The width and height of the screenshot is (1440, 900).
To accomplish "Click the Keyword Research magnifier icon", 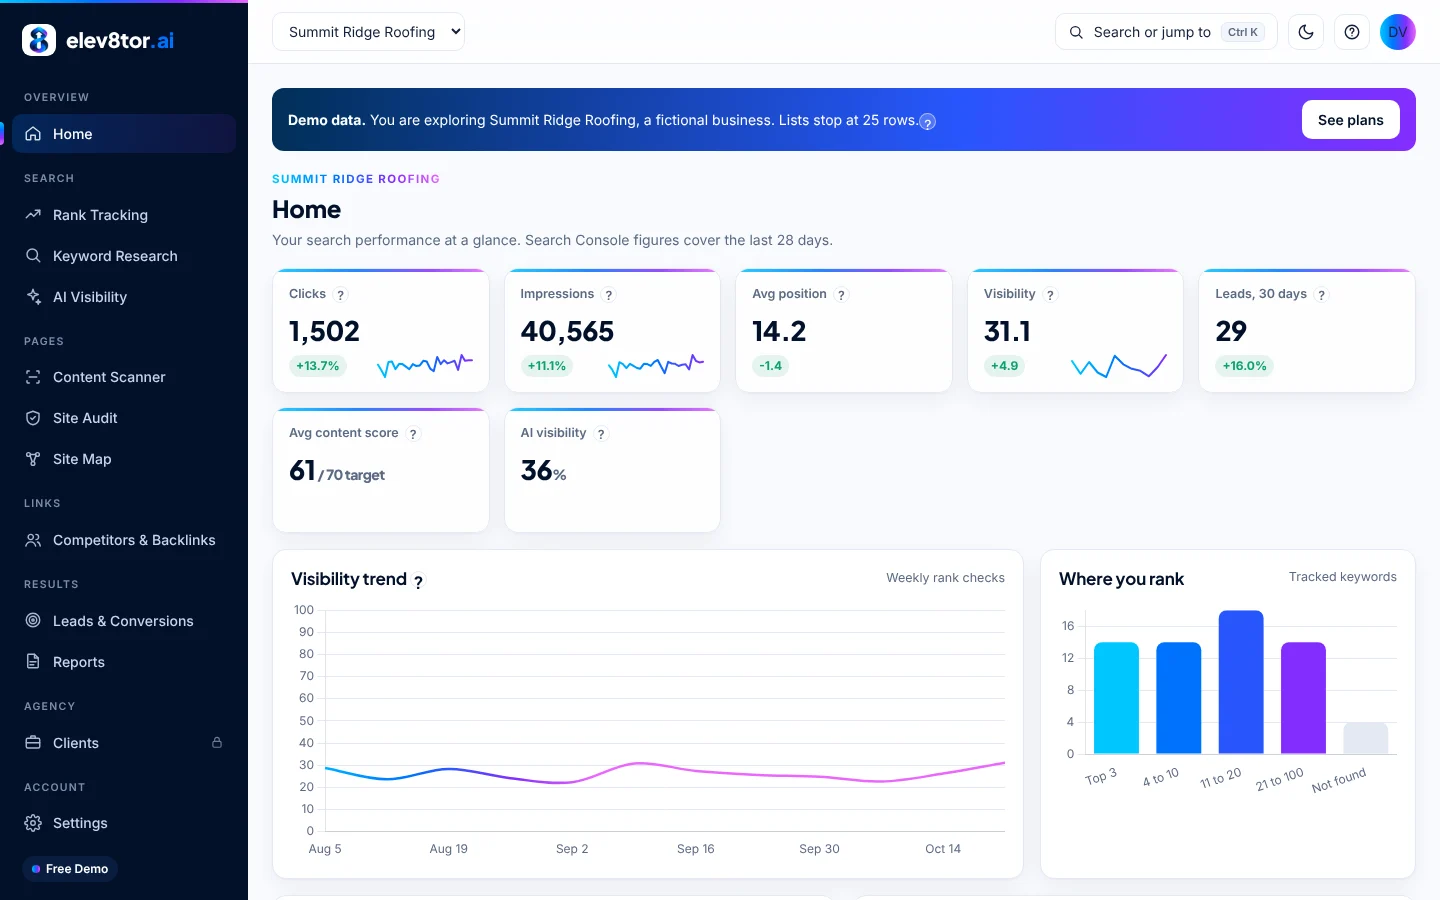I will (x=33, y=256).
